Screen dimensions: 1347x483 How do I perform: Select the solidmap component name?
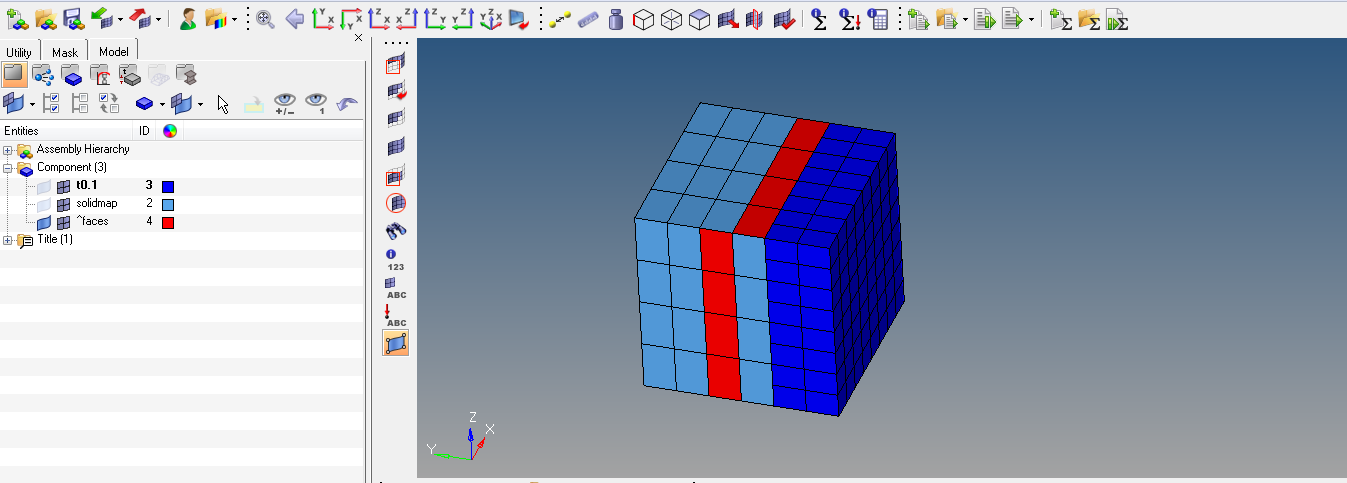click(x=97, y=204)
